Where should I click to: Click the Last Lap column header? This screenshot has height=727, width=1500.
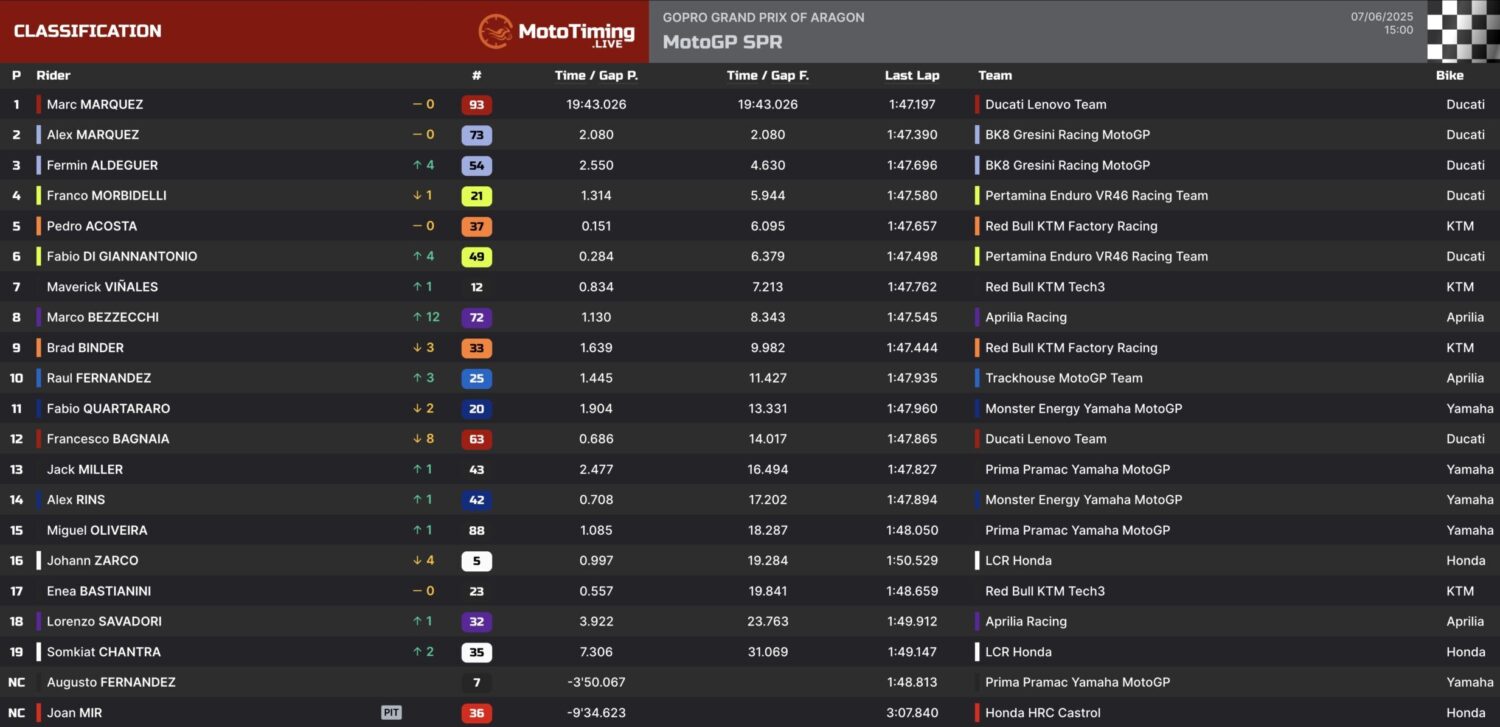912,75
